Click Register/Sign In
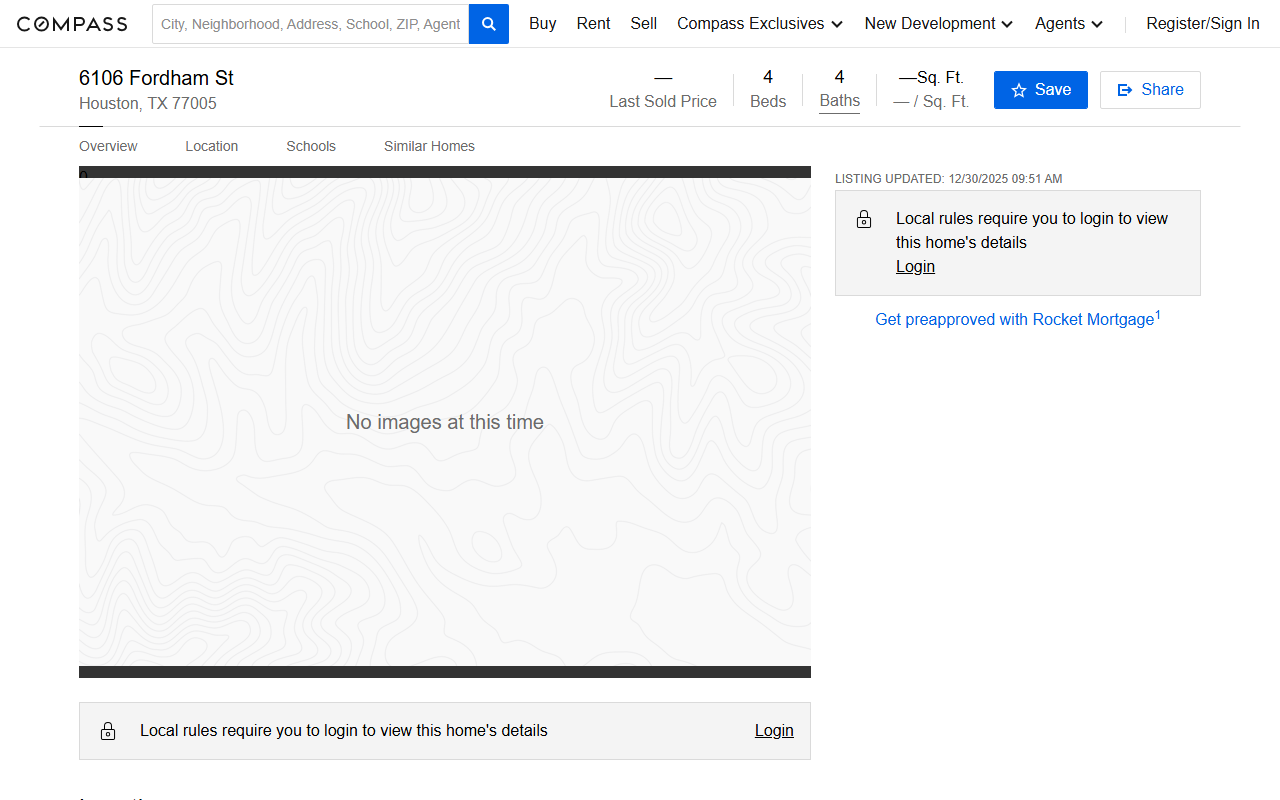1280x800 pixels. point(1203,23)
